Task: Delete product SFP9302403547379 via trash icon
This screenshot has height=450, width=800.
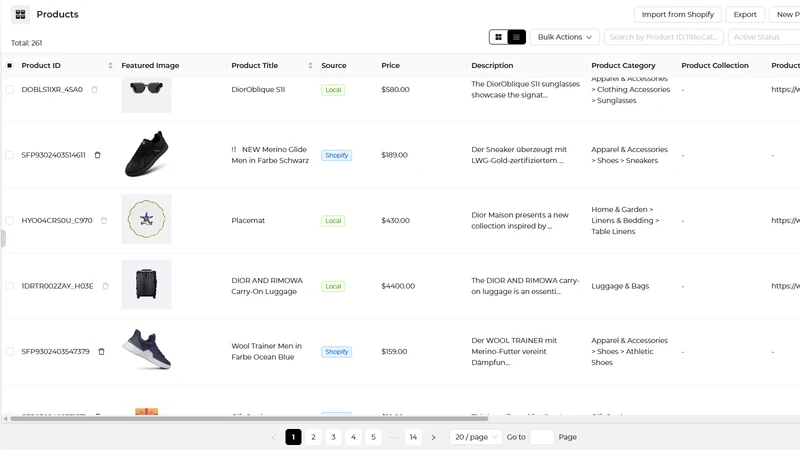Action: (102, 352)
